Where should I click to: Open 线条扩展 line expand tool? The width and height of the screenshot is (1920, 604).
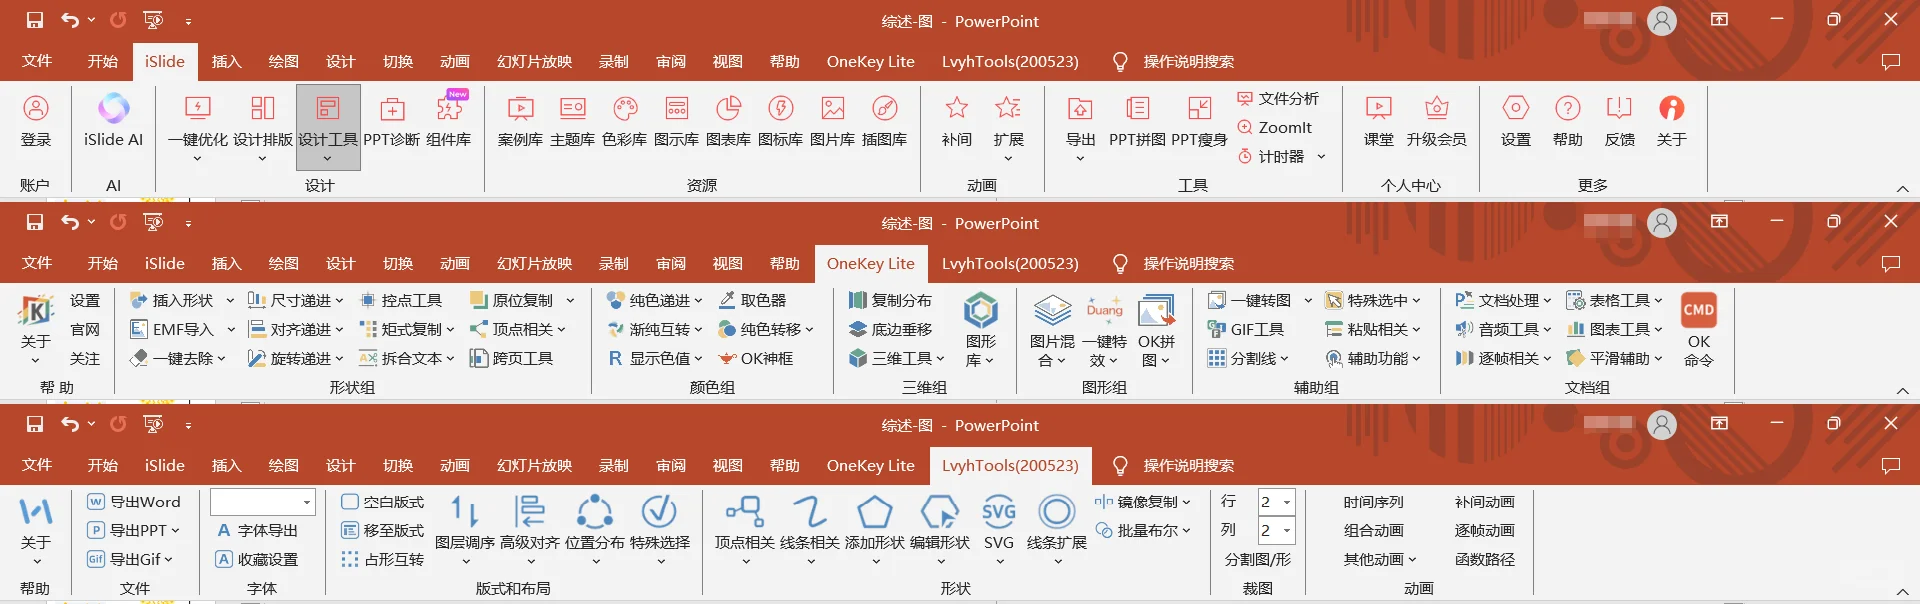1057,530
